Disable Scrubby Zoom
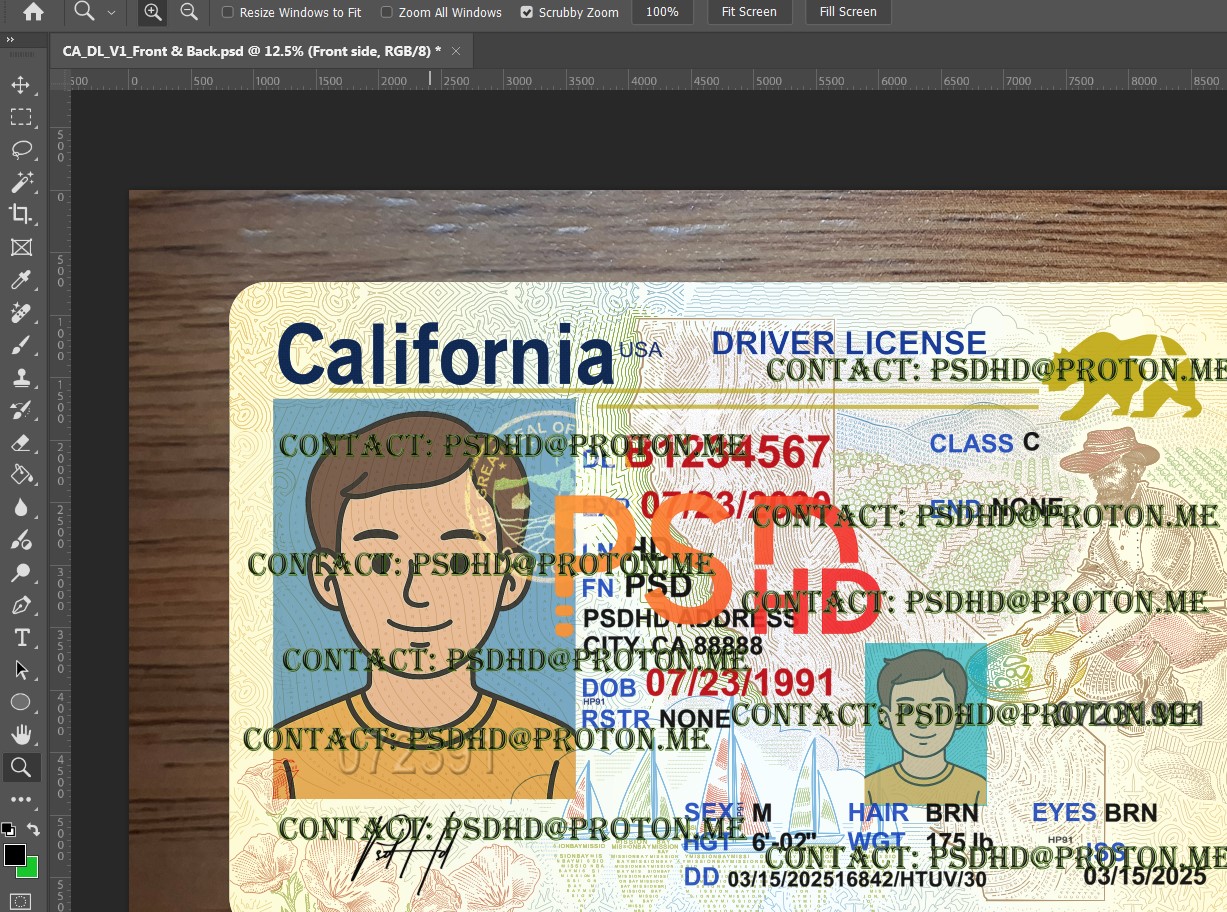The width and height of the screenshot is (1227, 912). click(527, 12)
